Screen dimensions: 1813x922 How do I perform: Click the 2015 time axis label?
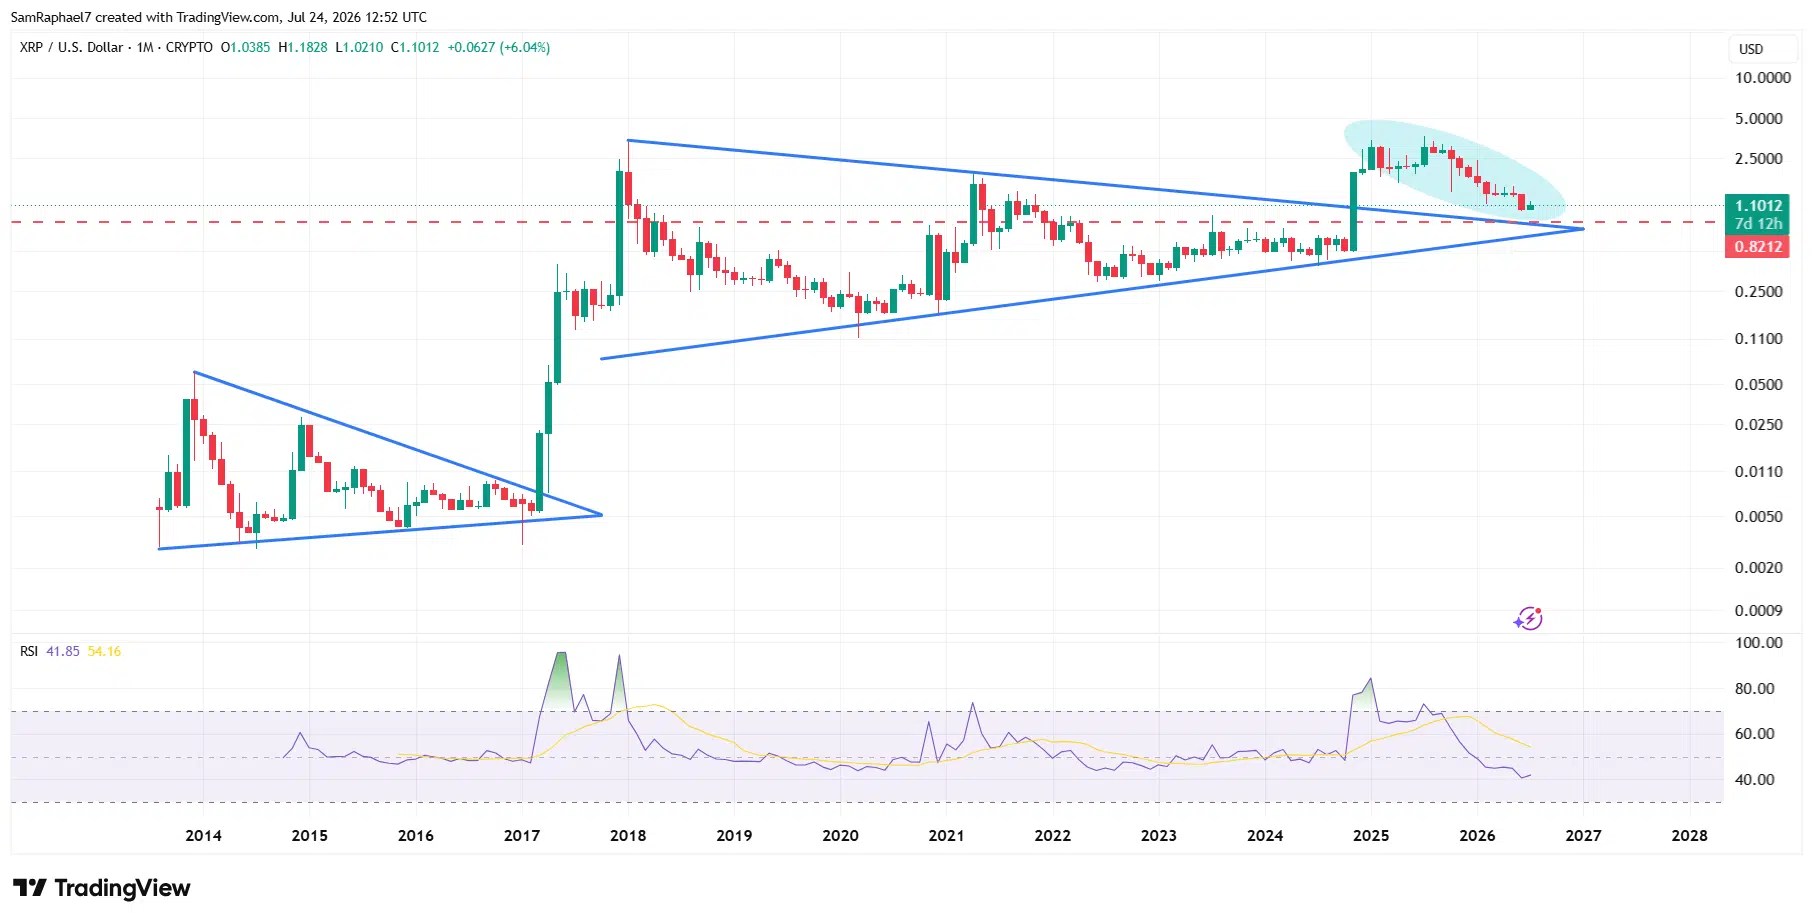click(309, 836)
